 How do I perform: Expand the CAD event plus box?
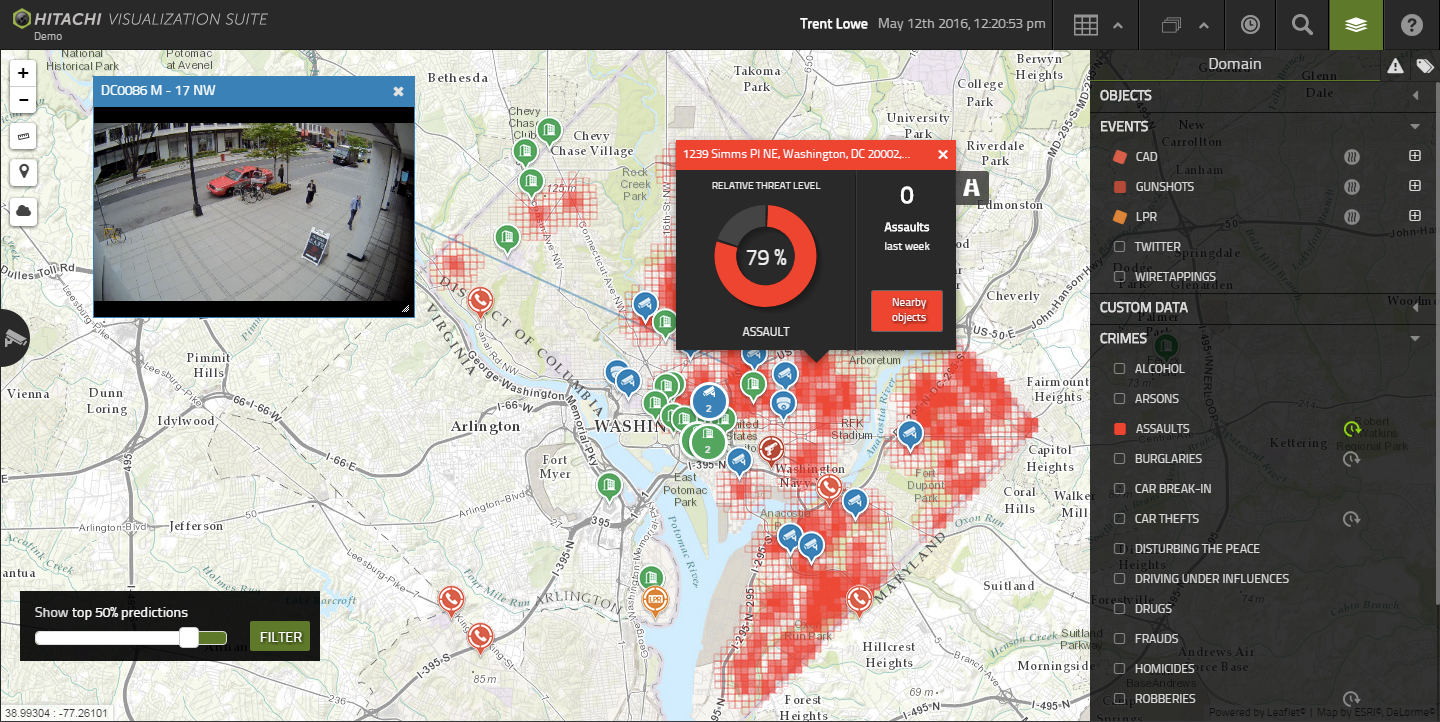click(x=1415, y=157)
